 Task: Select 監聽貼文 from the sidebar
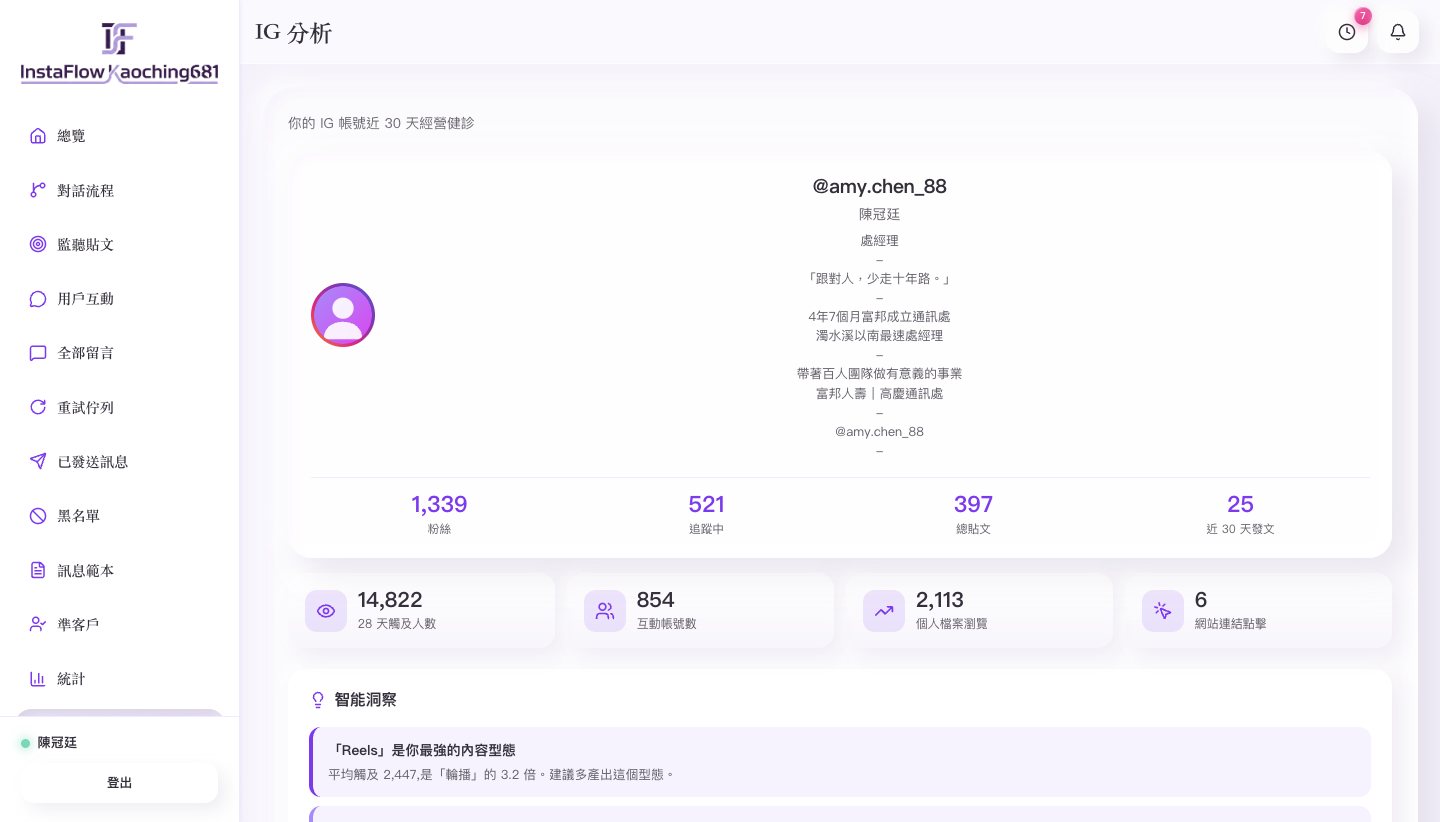pos(119,244)
